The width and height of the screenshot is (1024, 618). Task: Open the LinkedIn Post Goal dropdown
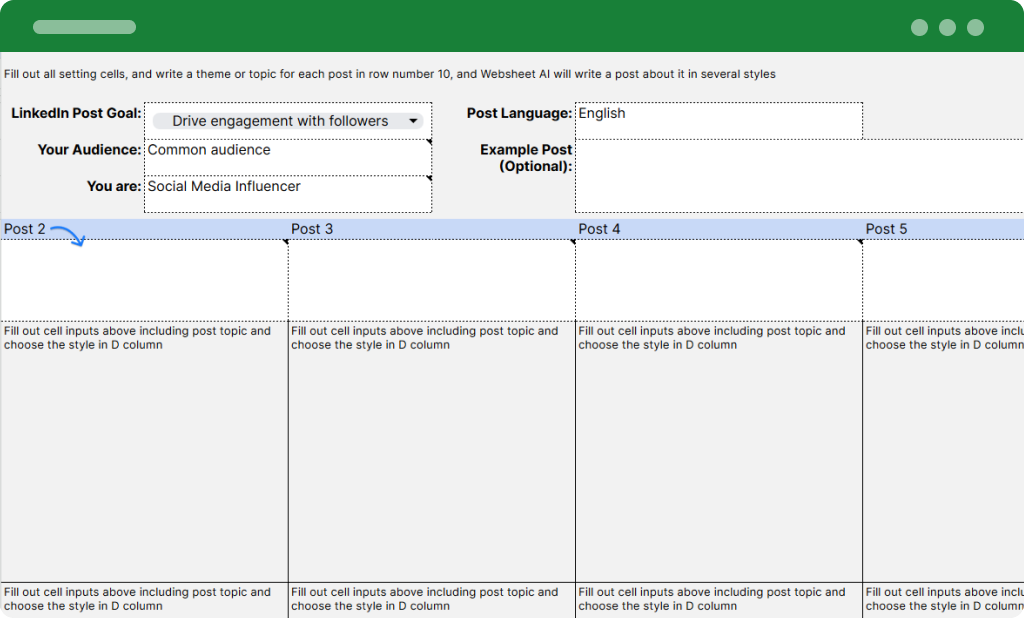click(289, 120)
